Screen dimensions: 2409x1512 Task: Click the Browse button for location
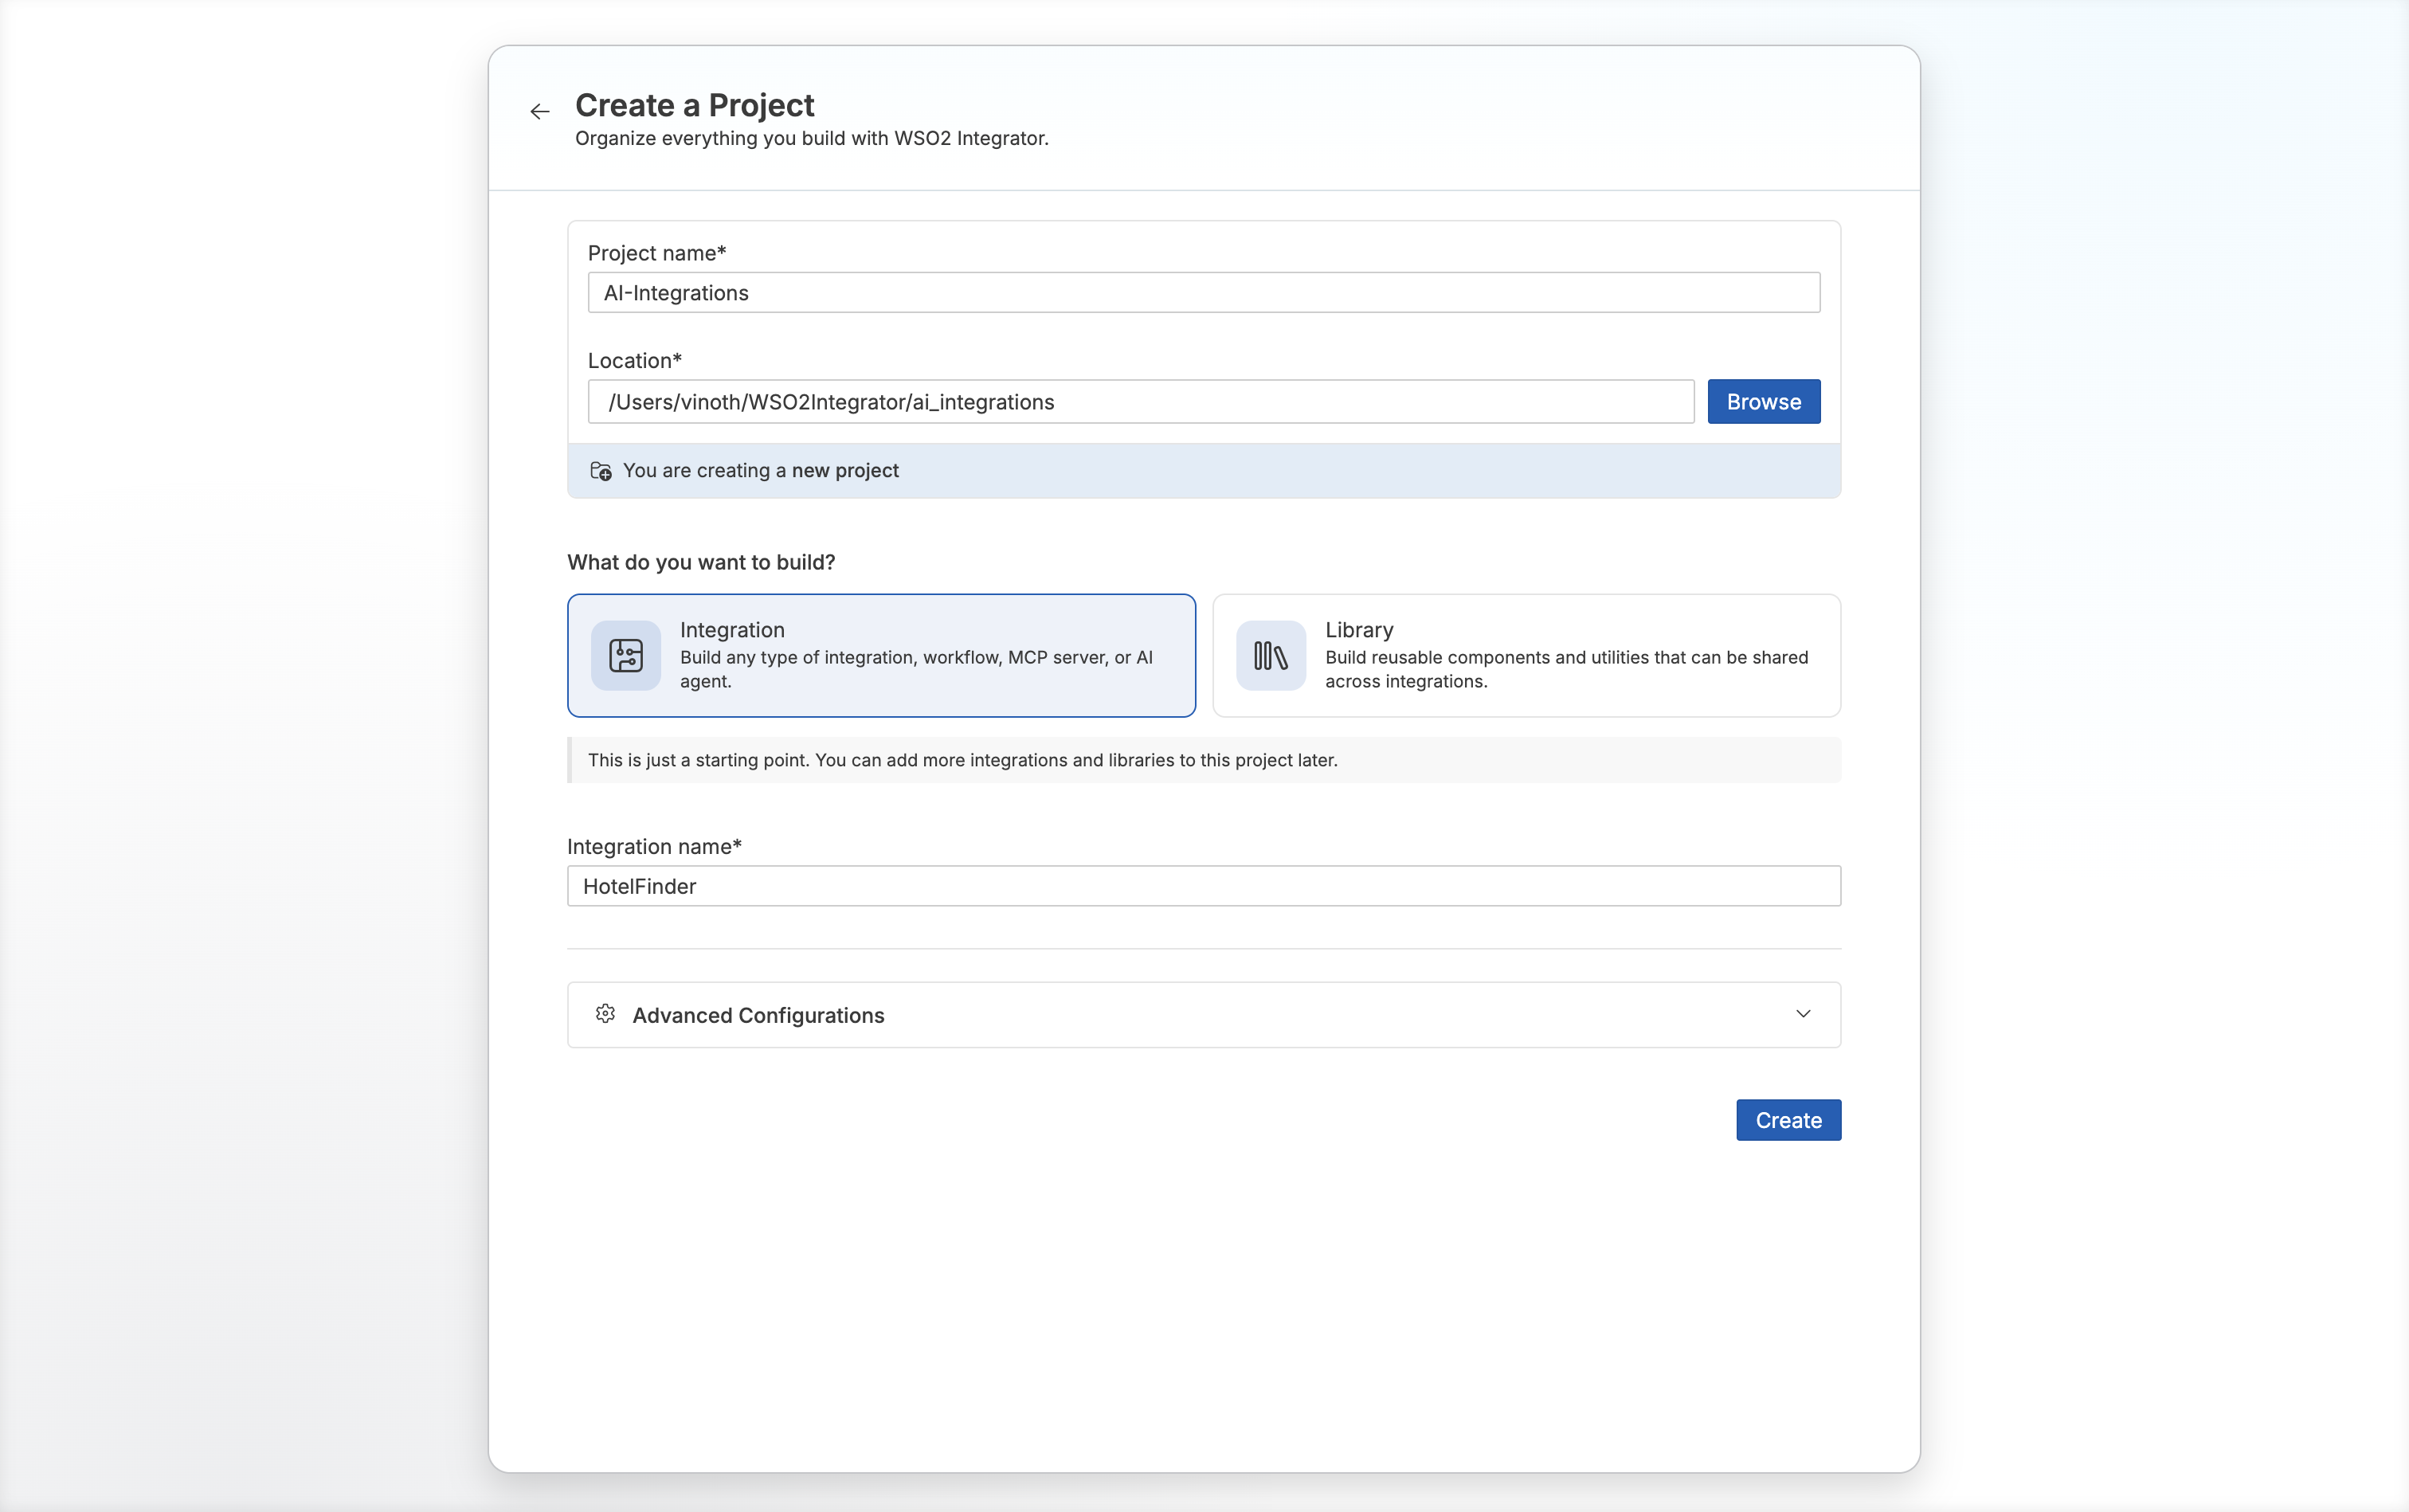pyautogui.click(x=1764, y=401)
